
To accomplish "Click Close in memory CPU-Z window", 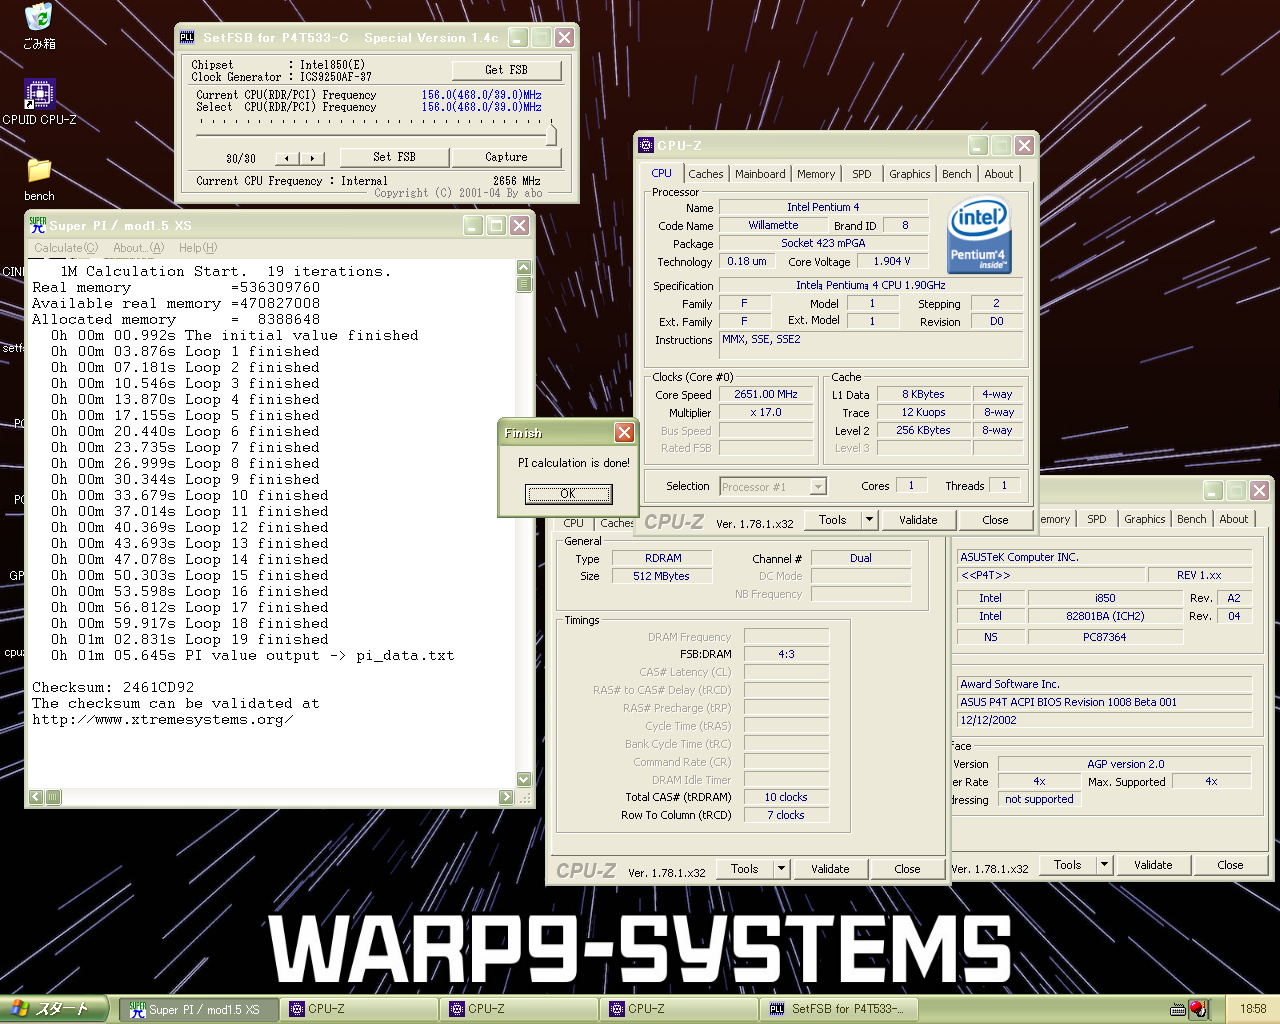I will click(x=907, y=869).
